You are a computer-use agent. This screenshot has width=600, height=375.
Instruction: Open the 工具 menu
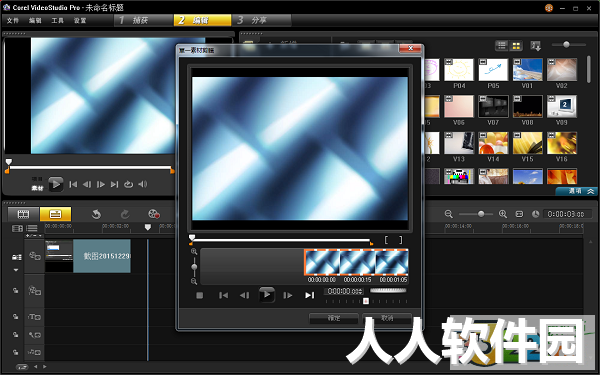click(x=57, y=21)
